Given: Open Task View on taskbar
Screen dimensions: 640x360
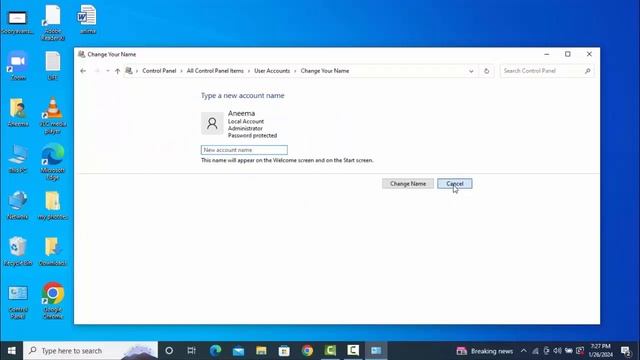Looking at the screenshot, I should tap(191, 351).
